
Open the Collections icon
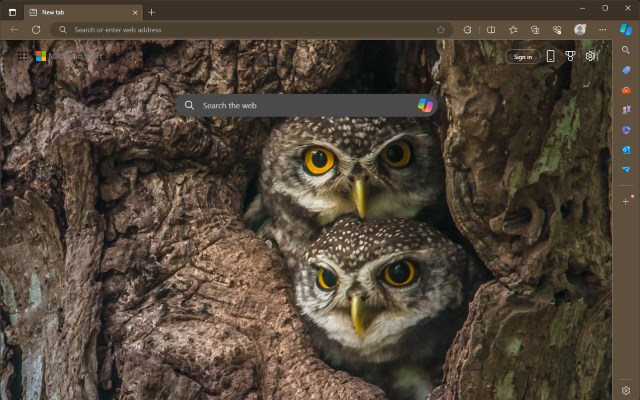[x=535, y=30]
